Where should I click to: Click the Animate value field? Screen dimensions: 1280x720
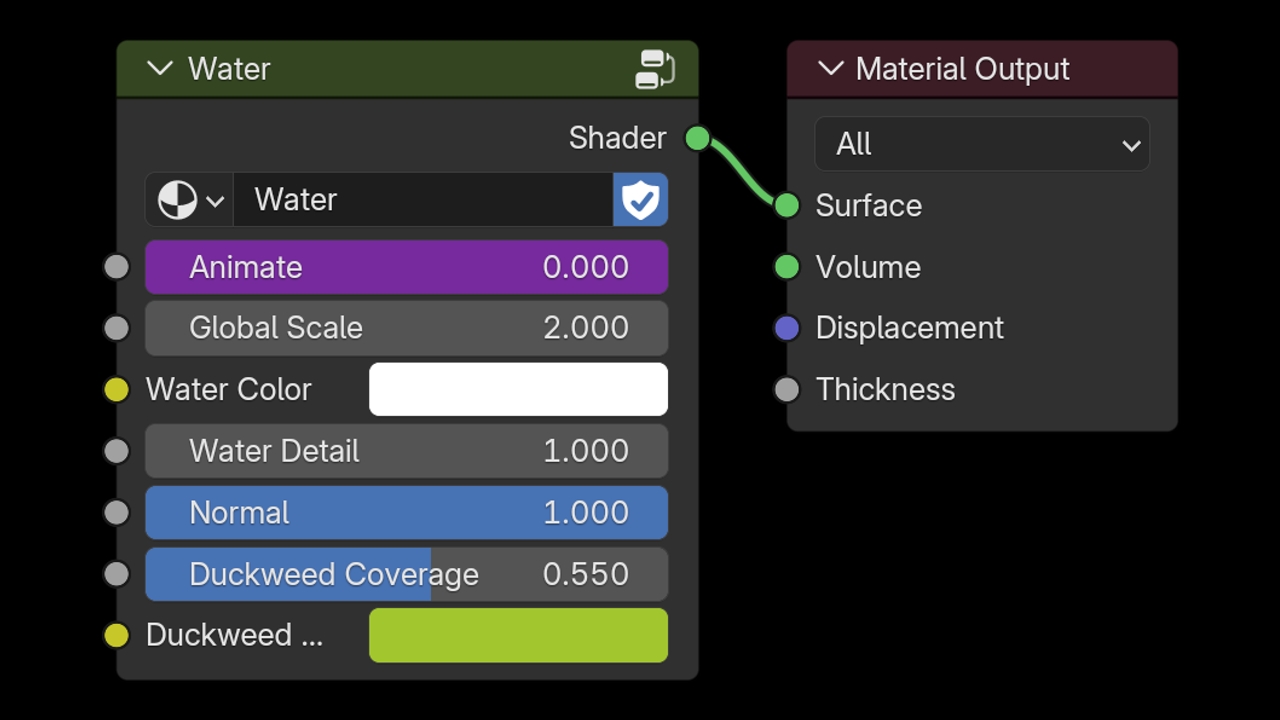407,267
